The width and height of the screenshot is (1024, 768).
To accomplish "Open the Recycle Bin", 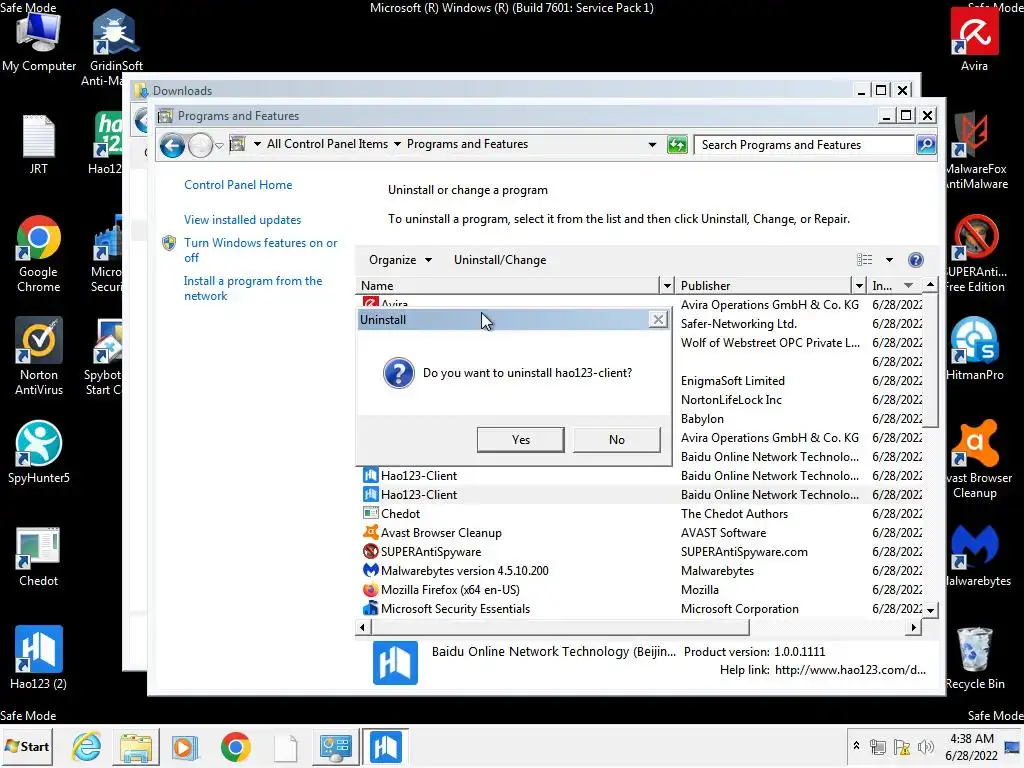I will pos(974,658).
